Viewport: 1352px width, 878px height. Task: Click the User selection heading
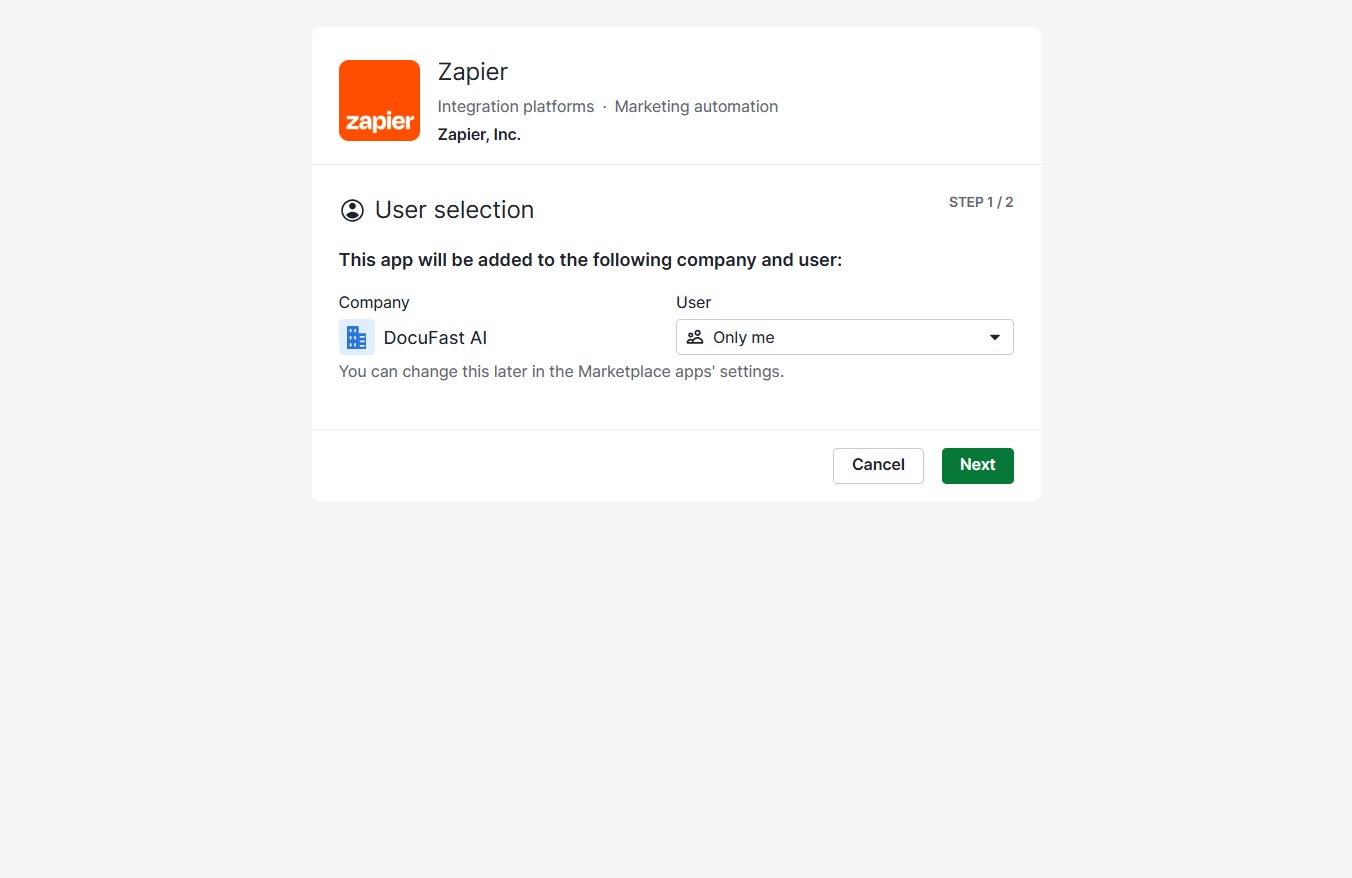tap(454, 210)
